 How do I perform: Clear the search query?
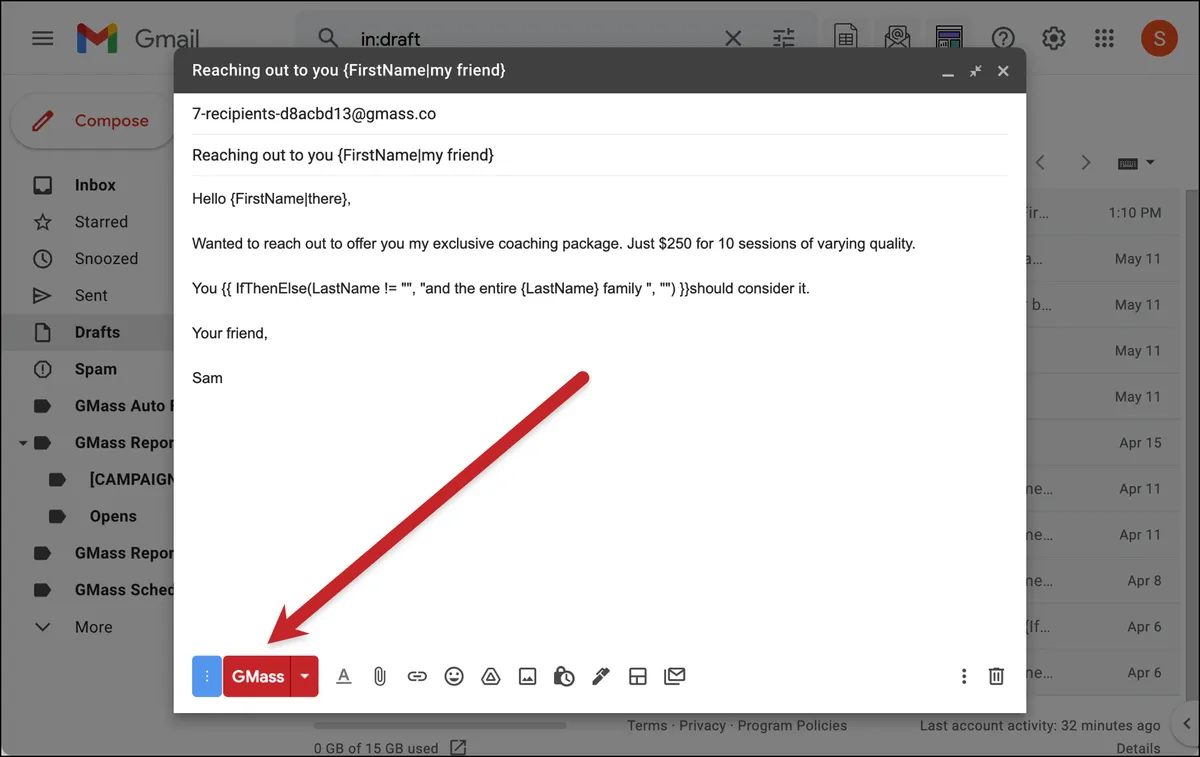(x=733, y=39)
